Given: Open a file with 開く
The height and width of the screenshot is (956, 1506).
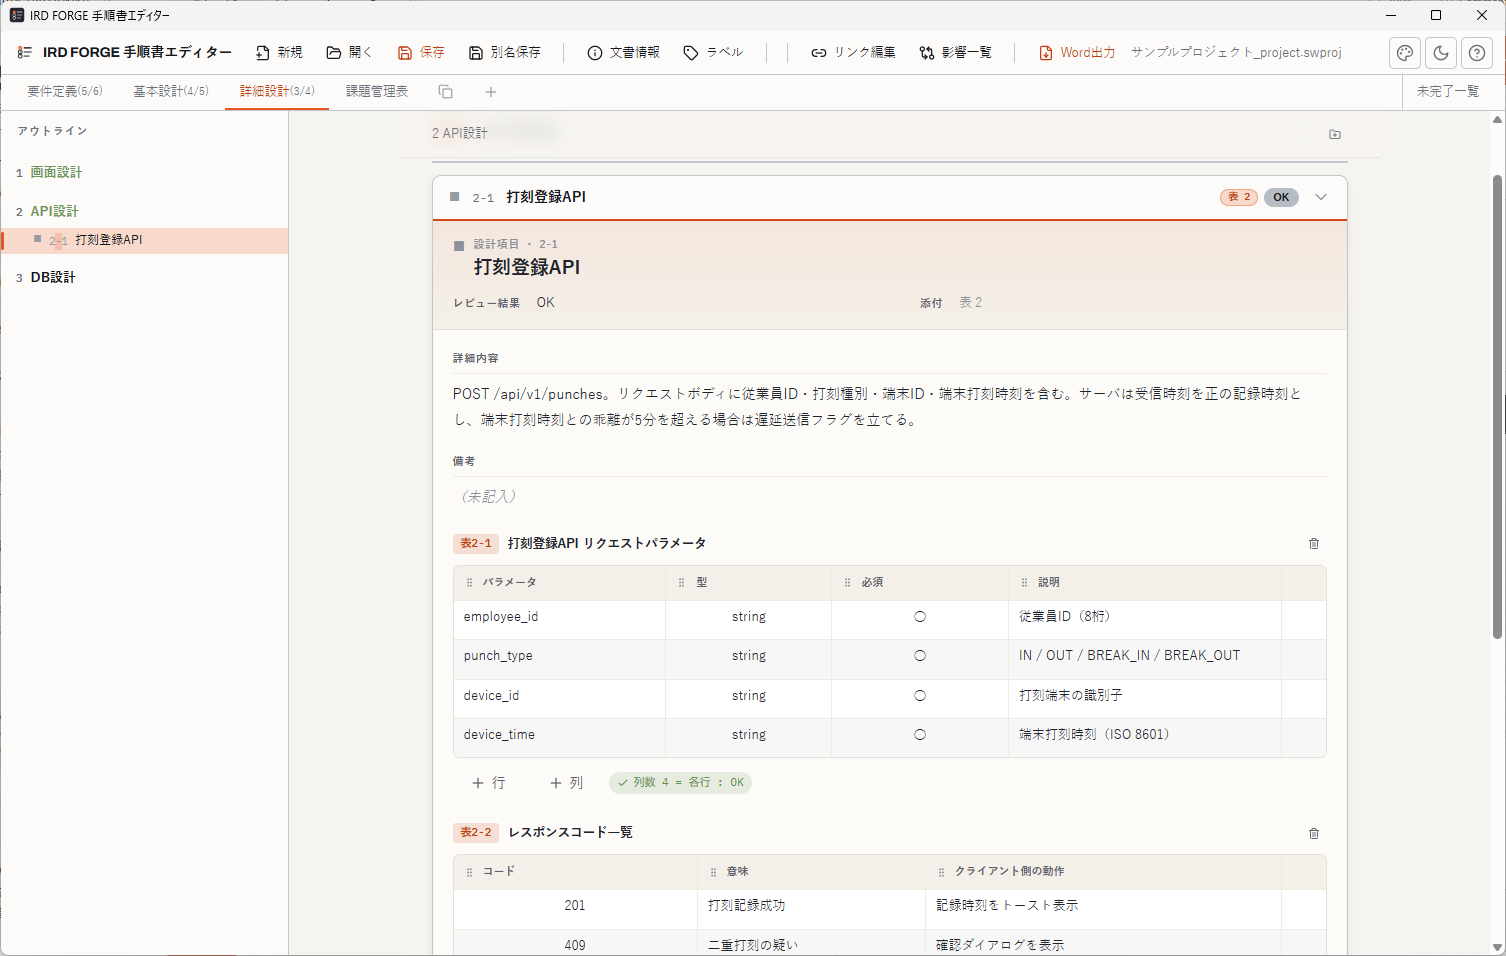Looking at the screenshot, I should tap(349, 52).
